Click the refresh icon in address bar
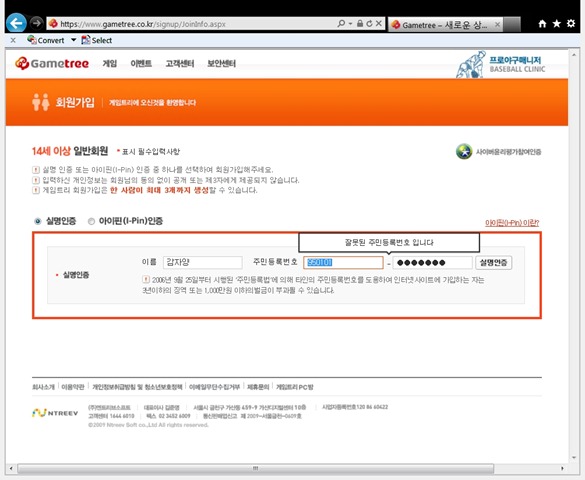 click(x=369, y=23)
